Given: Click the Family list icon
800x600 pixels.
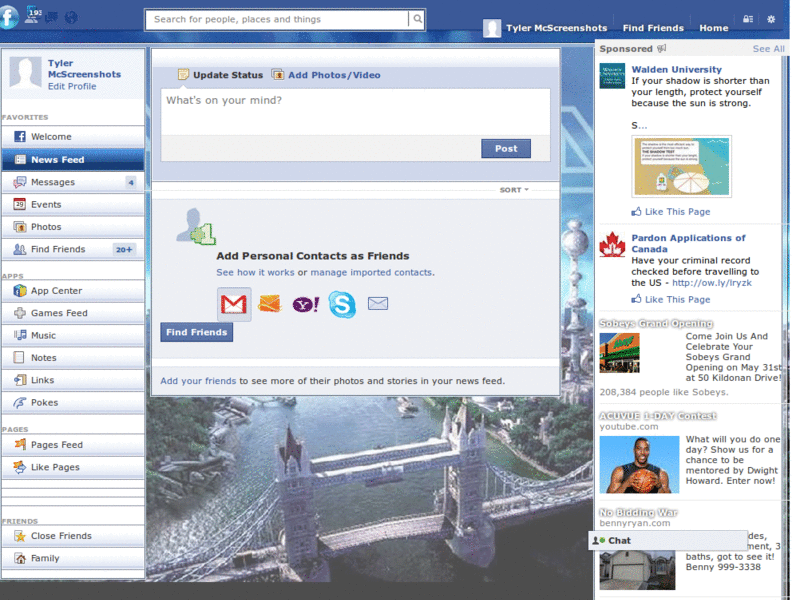Looking at the screenshot, I should (19, 558).
